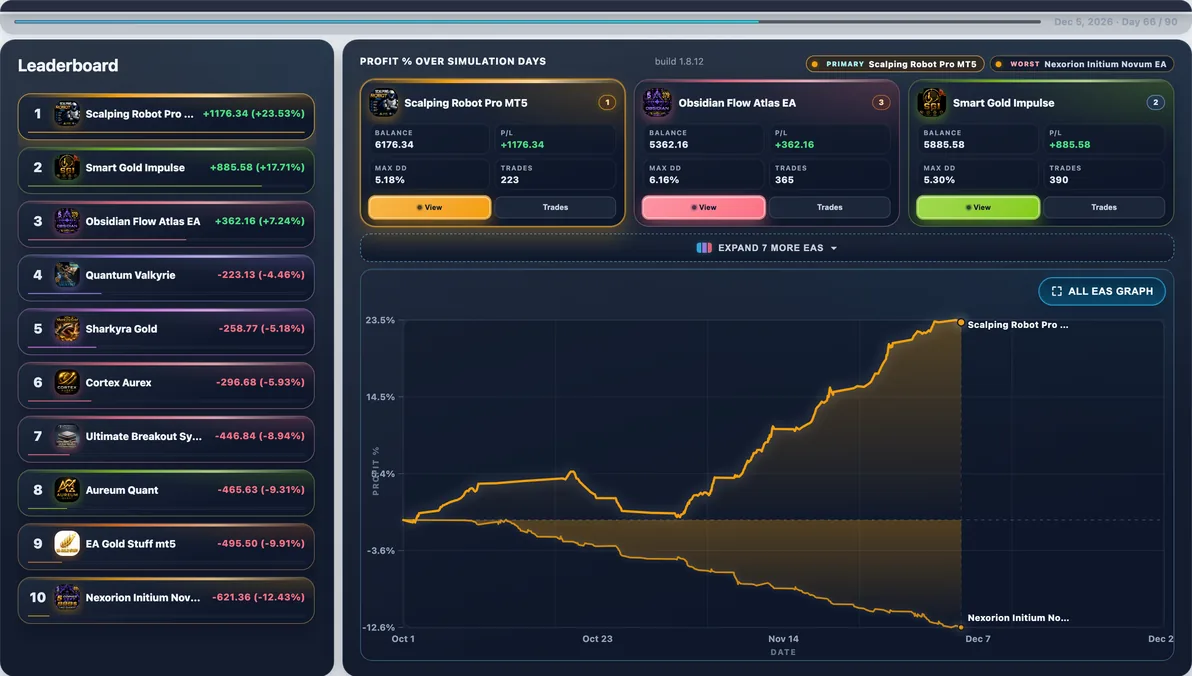This screenshot has height=676, width=1192.
Task: Click the Aureum Quant avatar icon
Action: [x=67, y=490]
